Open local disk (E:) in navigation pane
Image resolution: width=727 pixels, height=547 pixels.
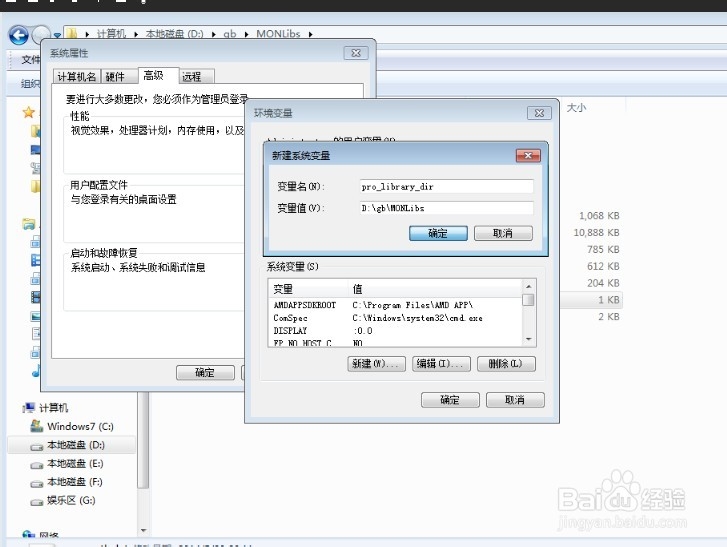(75, 464)
